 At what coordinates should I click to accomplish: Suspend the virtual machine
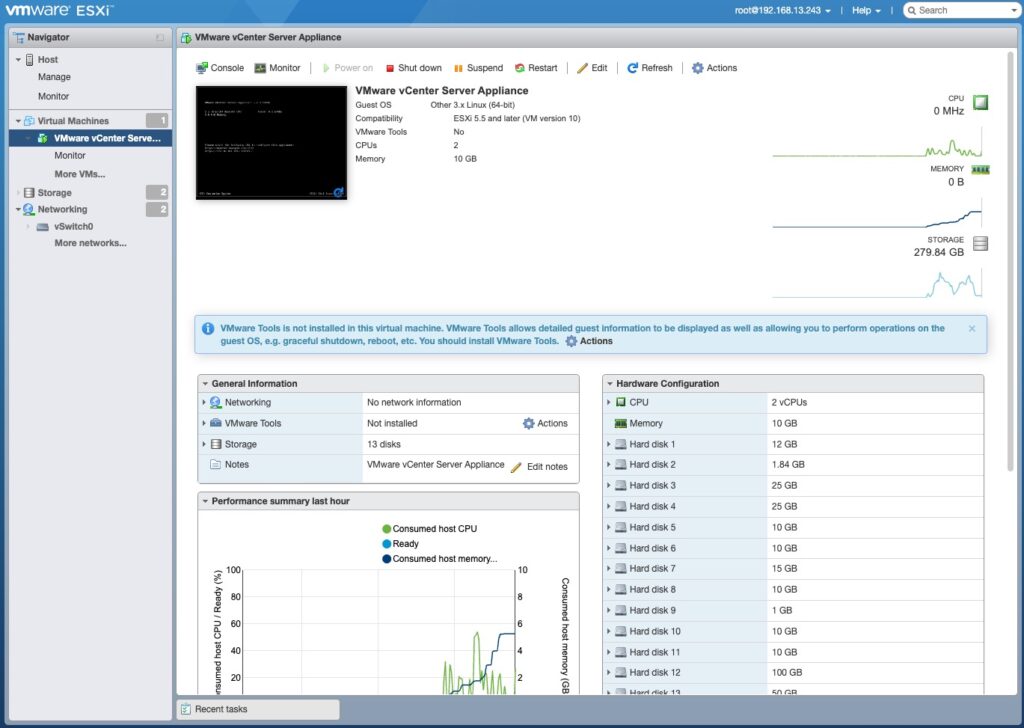[x=478, y=68]
